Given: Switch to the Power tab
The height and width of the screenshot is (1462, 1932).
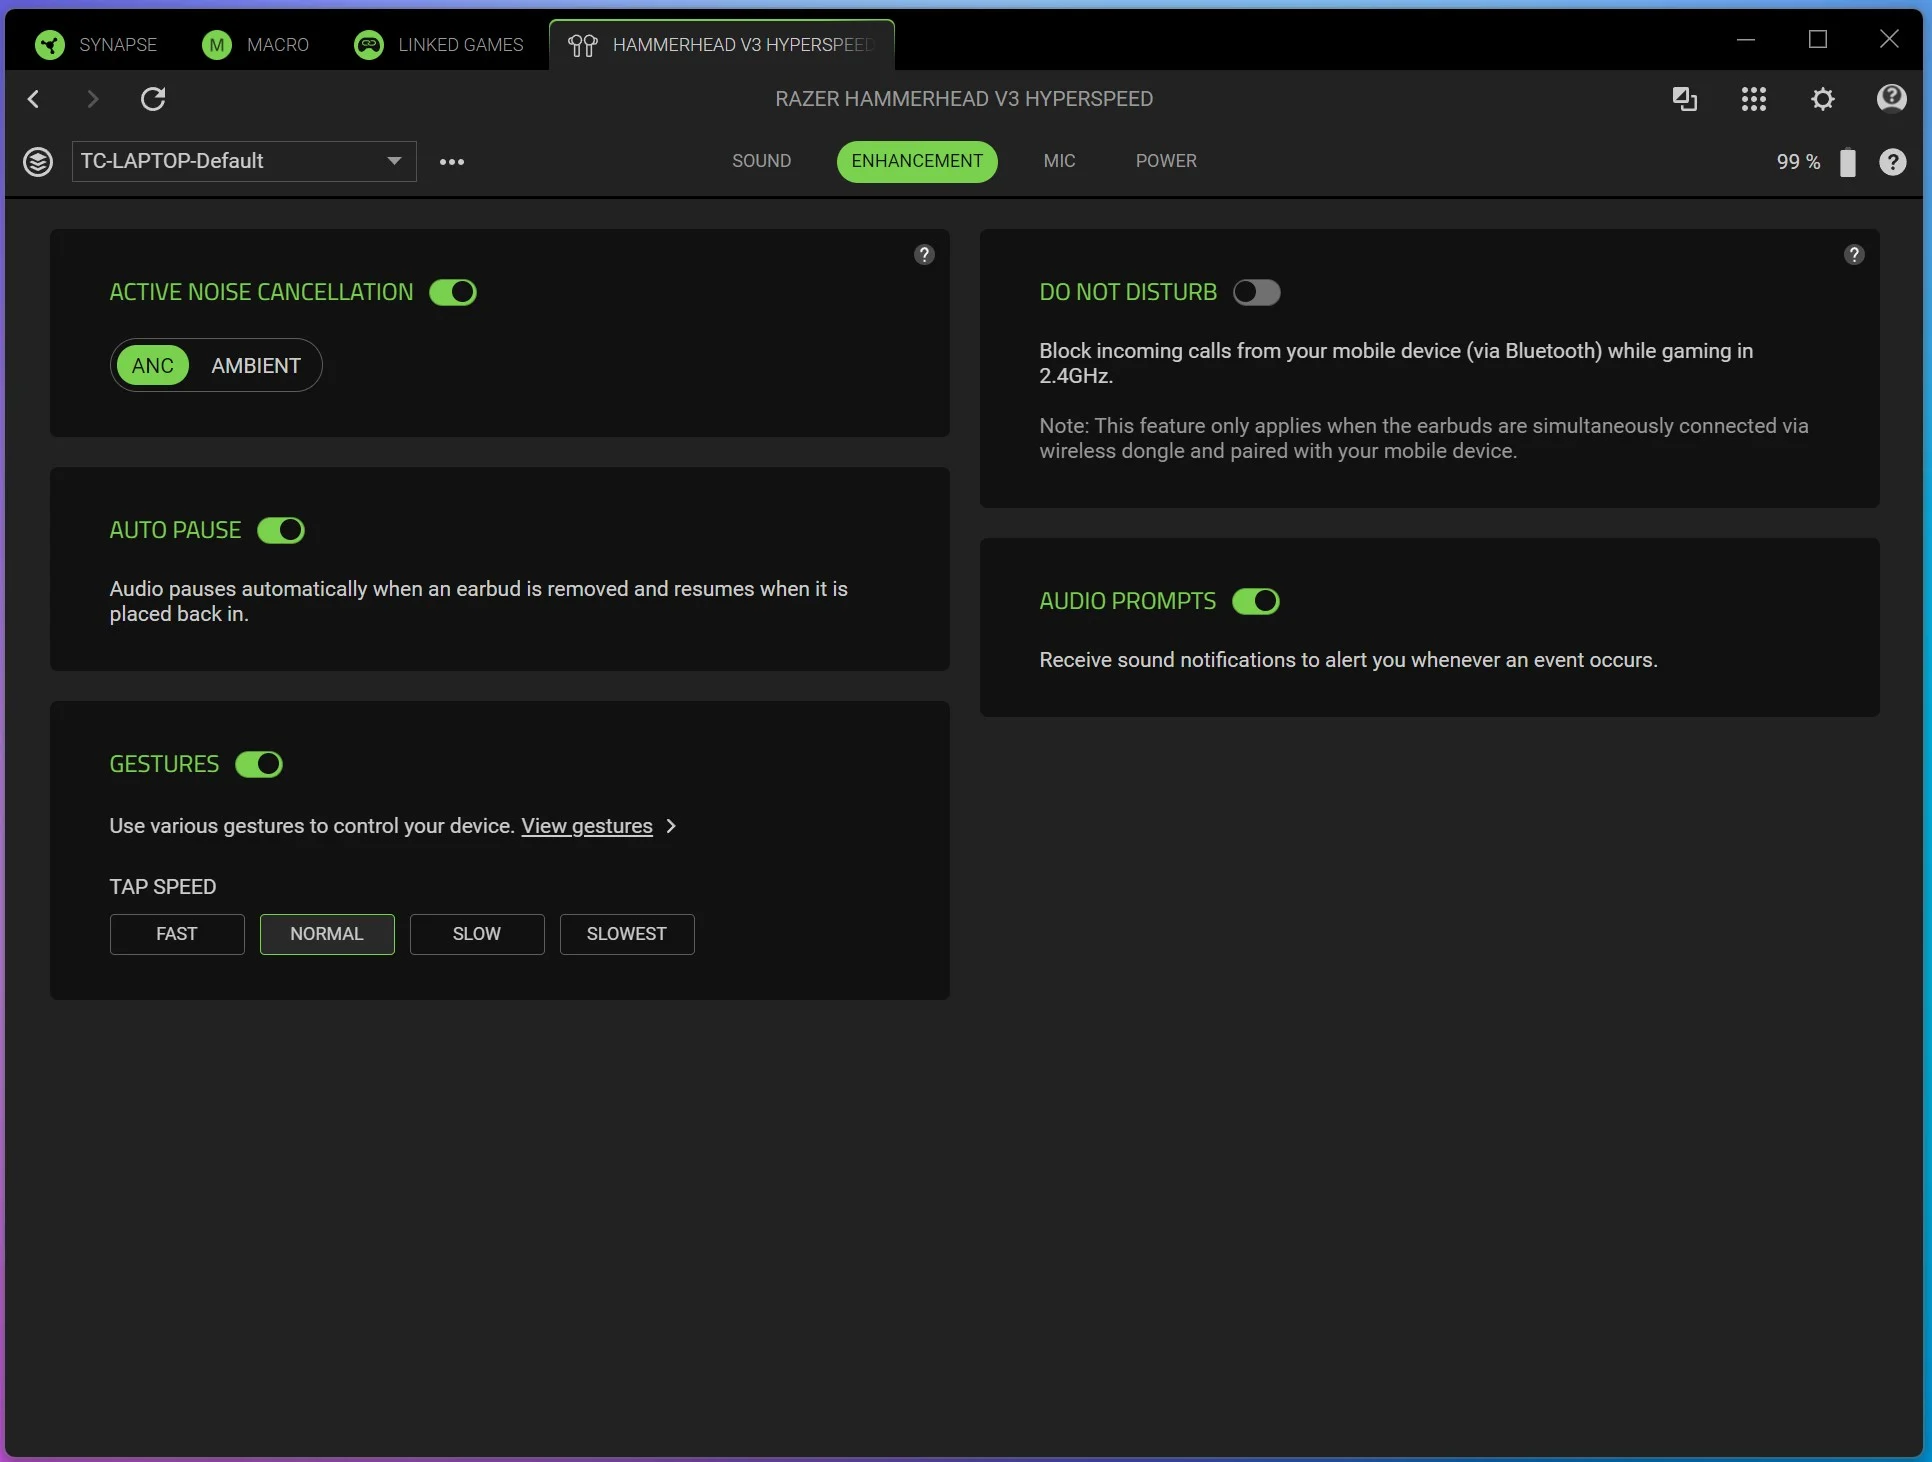Looking at the screenshot, I should point(1166,161).
